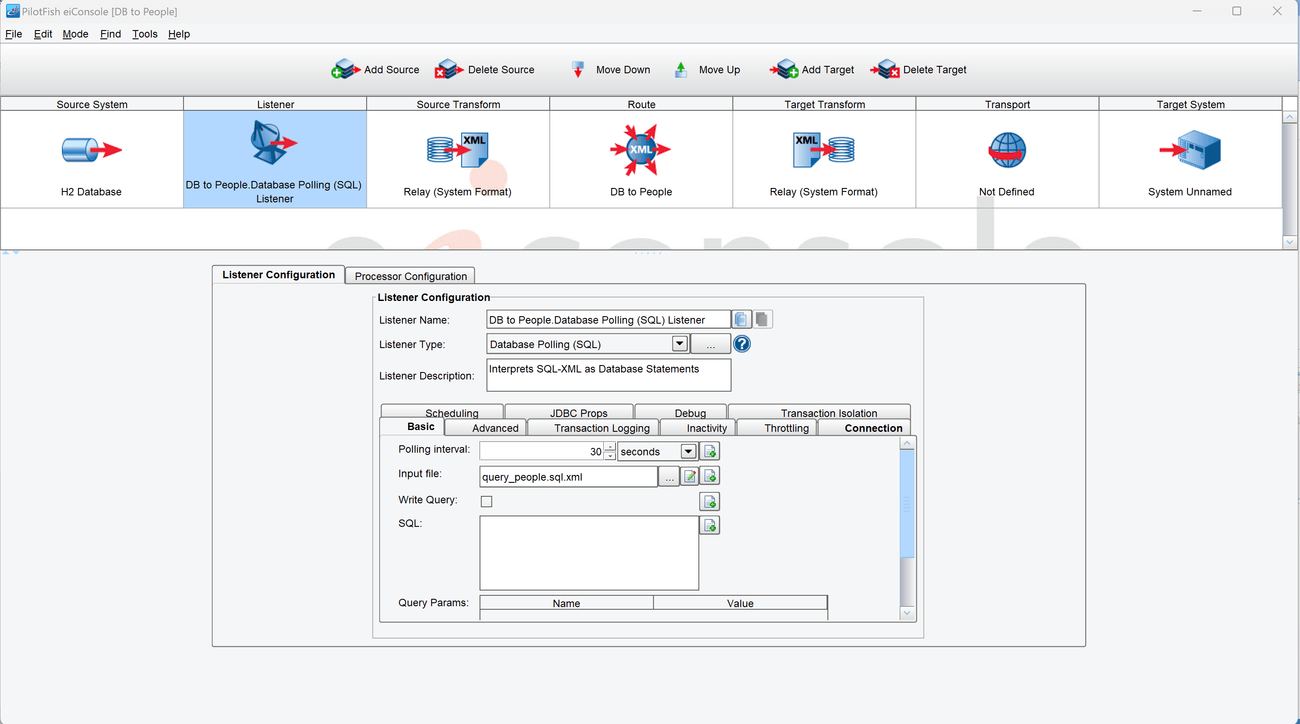Screen dimensions: 1300x724
Task: Click the Query Params Name column header
Action: click(566, 603)
